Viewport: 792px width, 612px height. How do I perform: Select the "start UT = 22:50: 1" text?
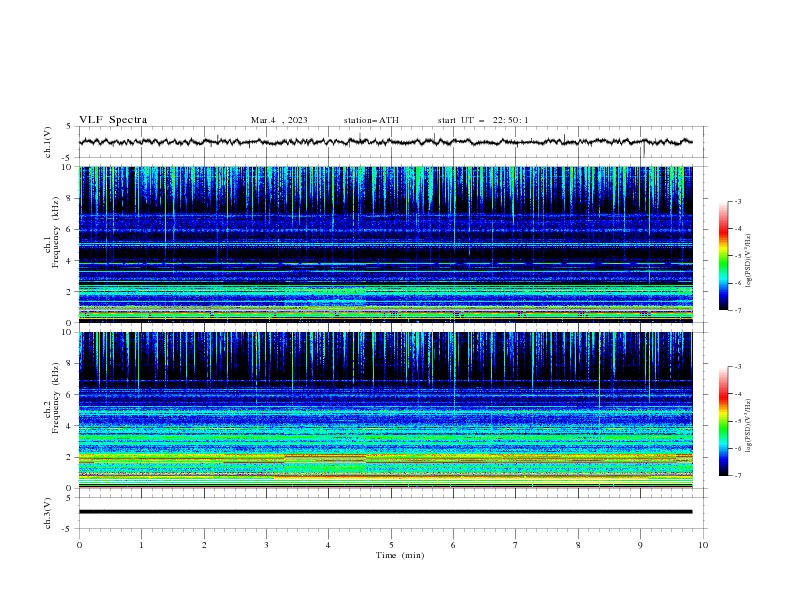click(x=483, y=120)
